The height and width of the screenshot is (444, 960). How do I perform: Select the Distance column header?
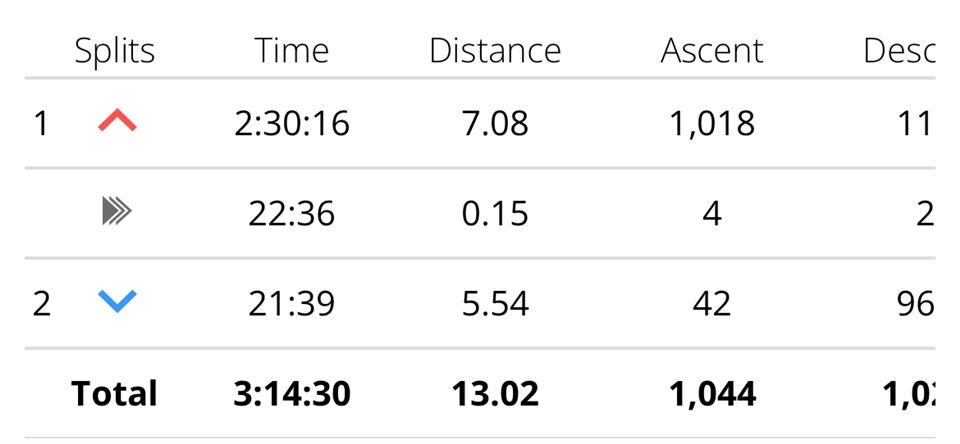[495, 51]
